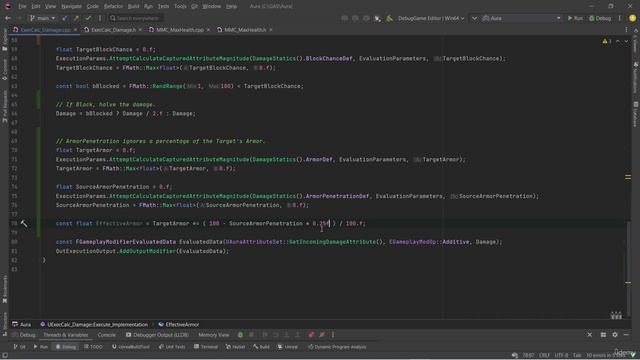The height and width of the screenshot is (360, 640).
Task: Click the warning indicator in editor corner
Action: pos(607,41)
